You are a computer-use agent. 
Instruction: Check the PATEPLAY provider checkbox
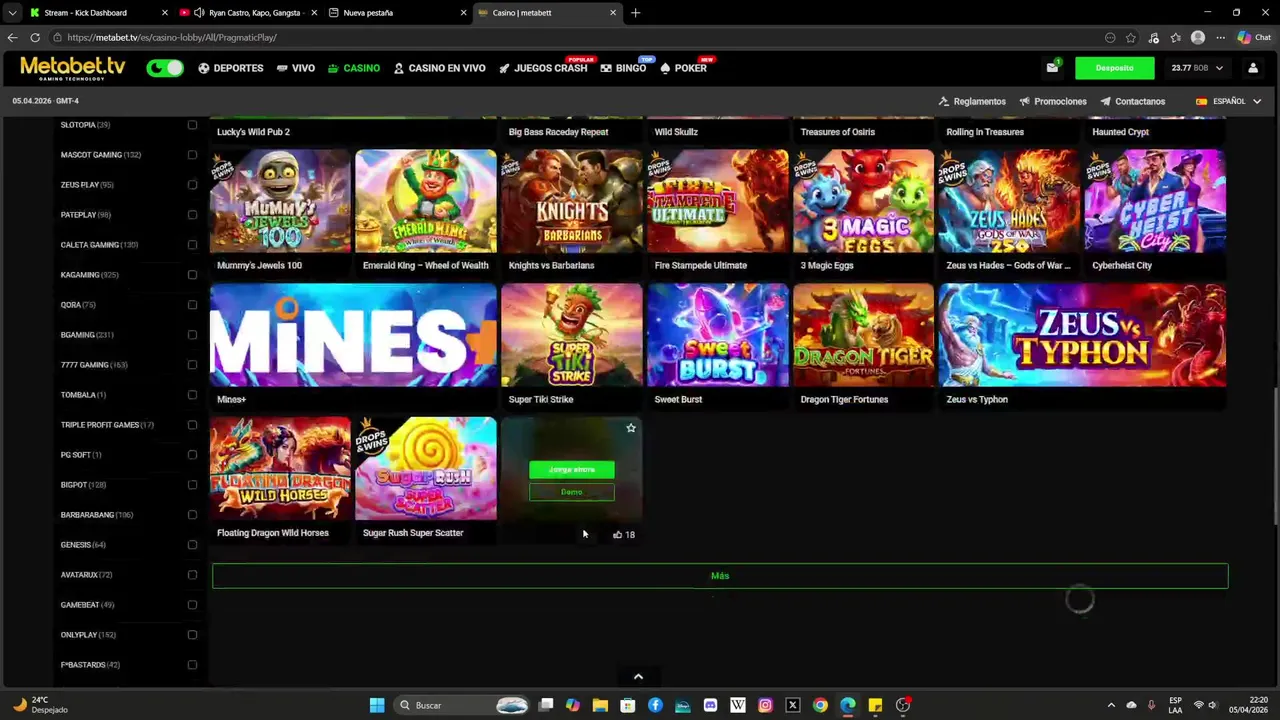(192, 215)
